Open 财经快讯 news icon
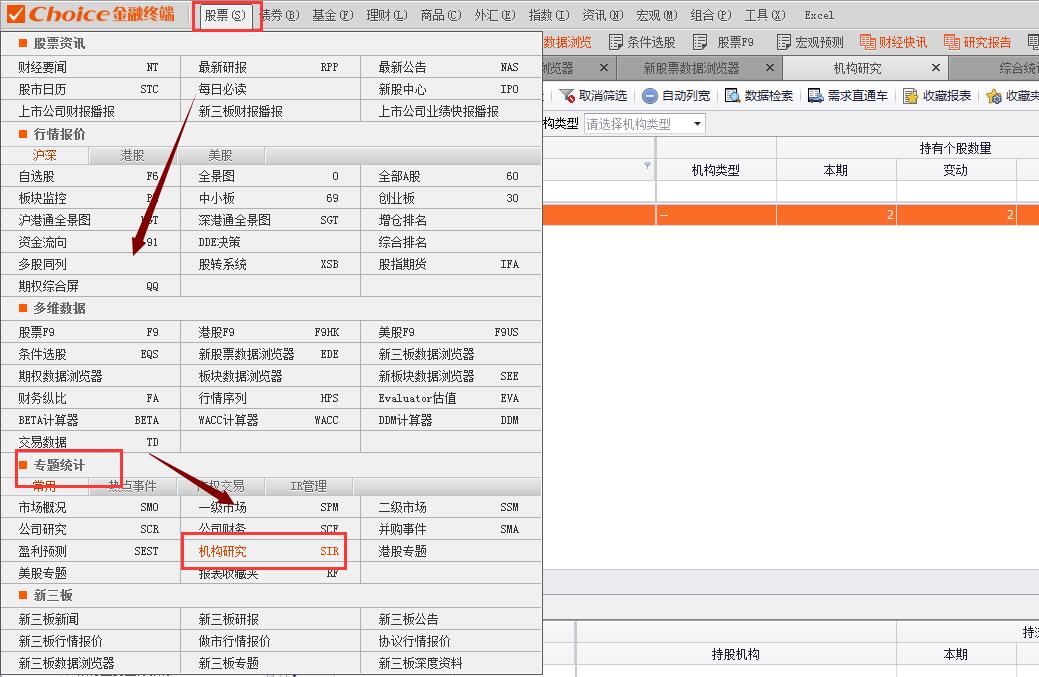The image size is (1039, 677). (867, 42)
